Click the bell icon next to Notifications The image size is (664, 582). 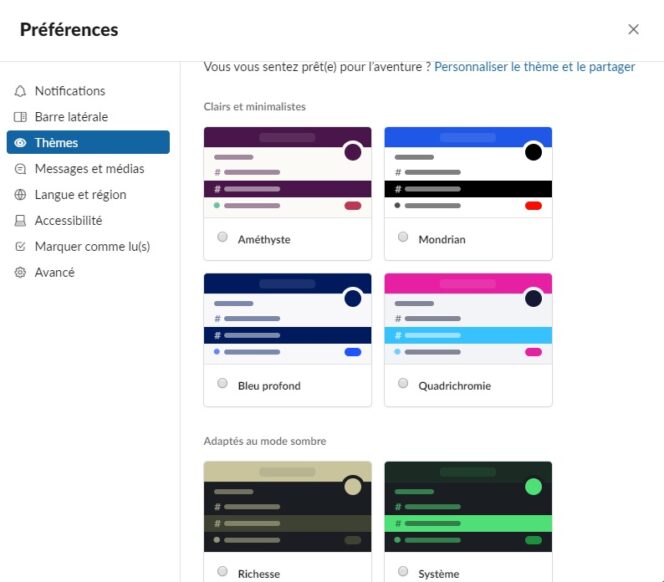pyautogui.click(x=20, y=91)
